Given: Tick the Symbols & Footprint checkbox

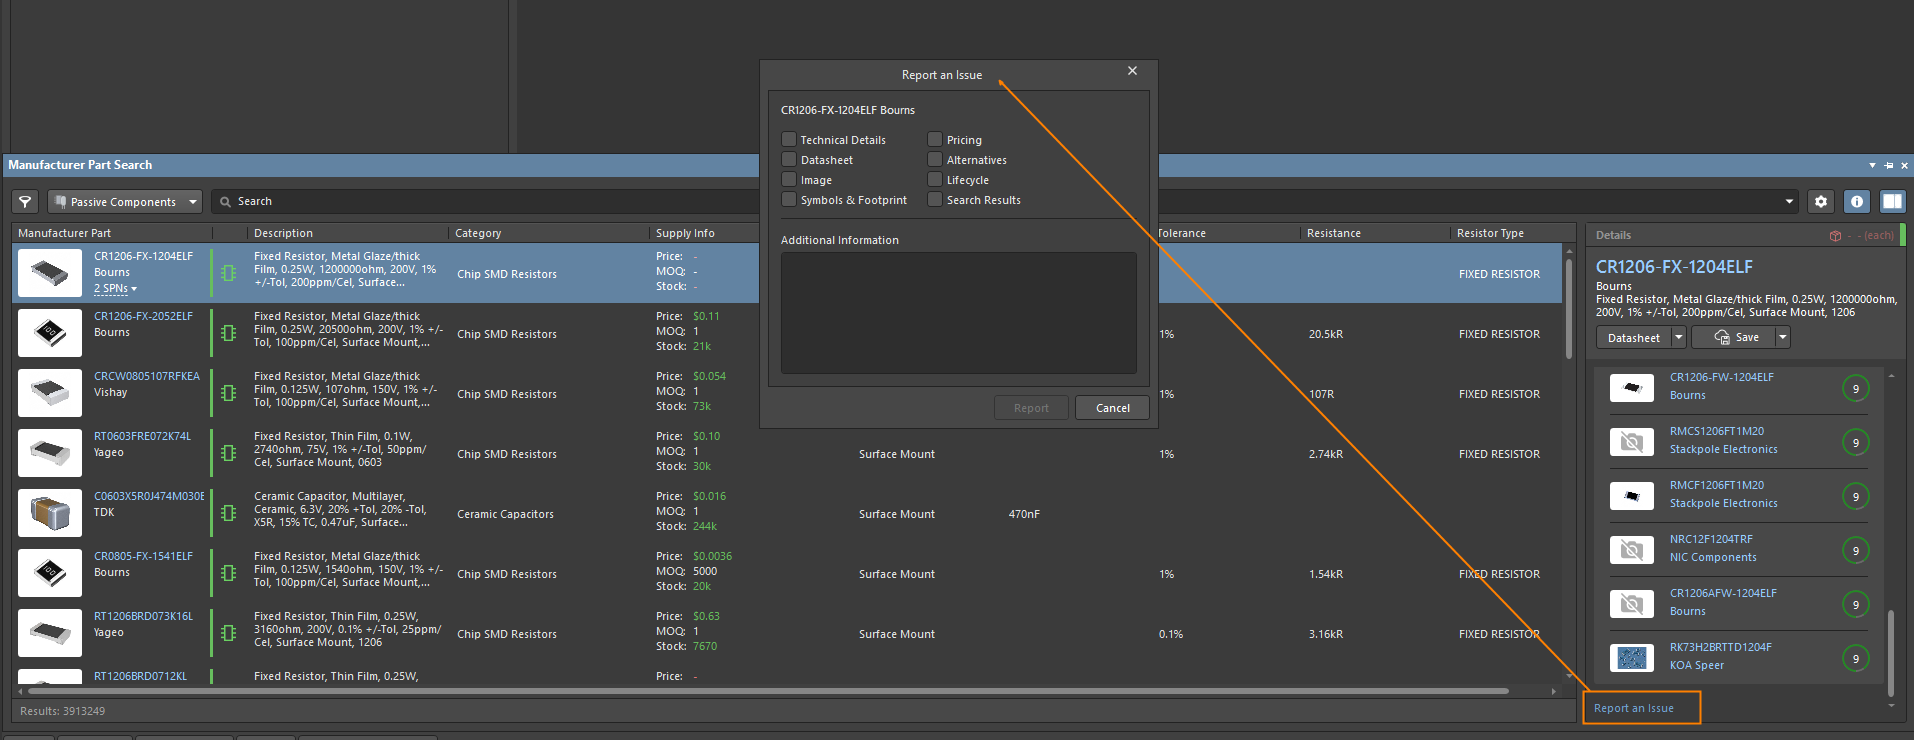Looking at the screenshot, I should coord(789,200).
